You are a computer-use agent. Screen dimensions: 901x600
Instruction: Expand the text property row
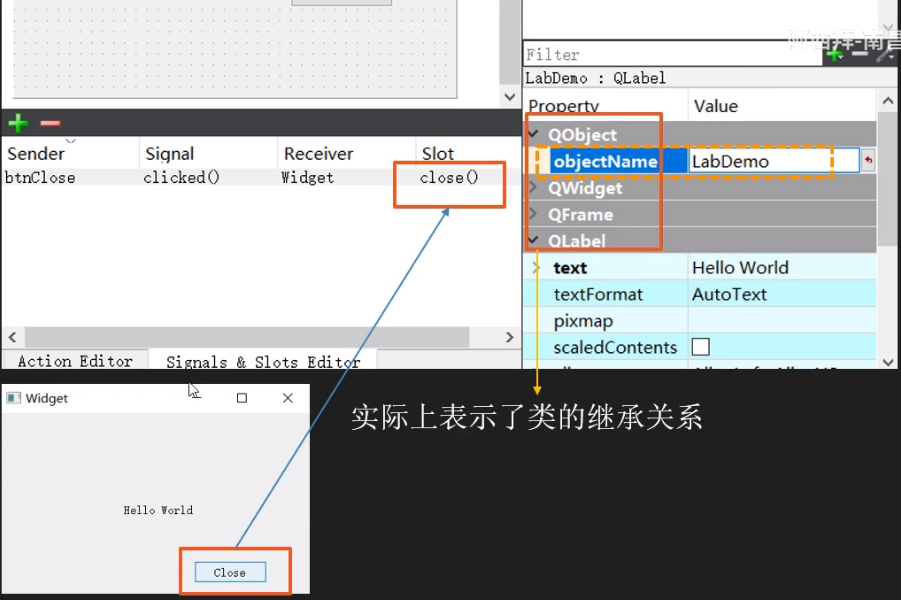click(x=537, y=268)
